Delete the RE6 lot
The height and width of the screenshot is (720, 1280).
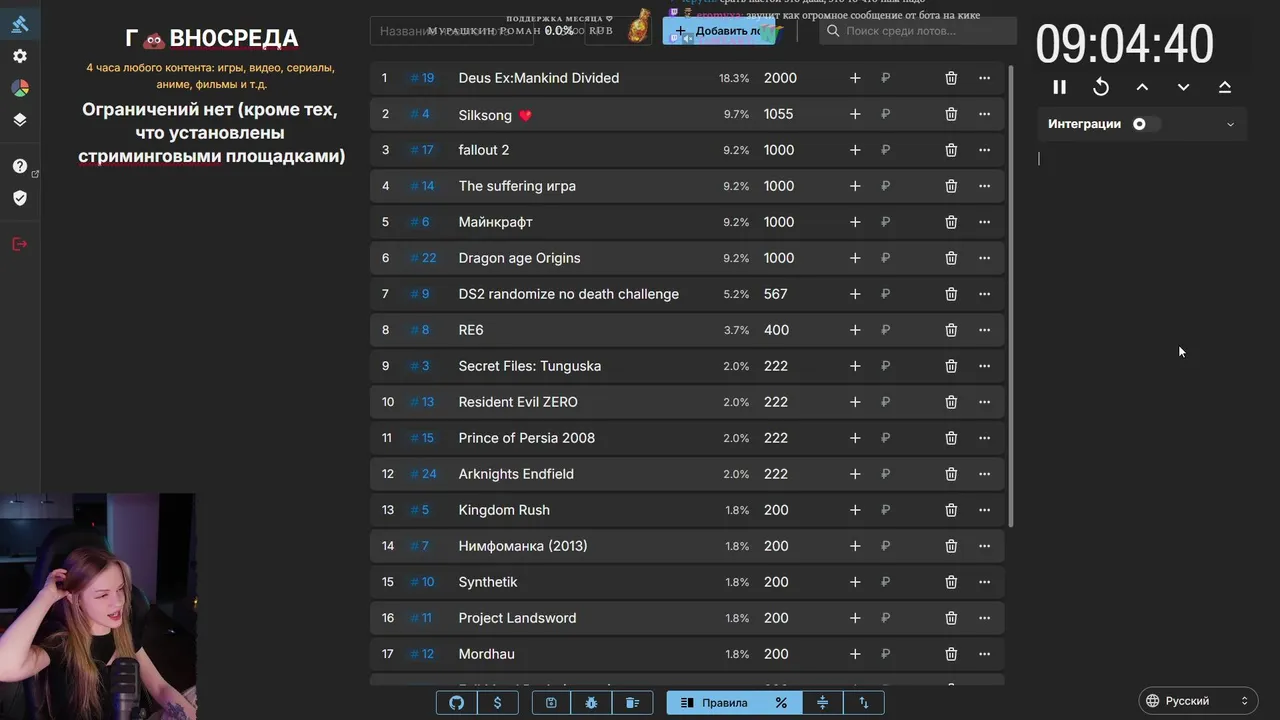pyautogui.click(x=951, y=330)
